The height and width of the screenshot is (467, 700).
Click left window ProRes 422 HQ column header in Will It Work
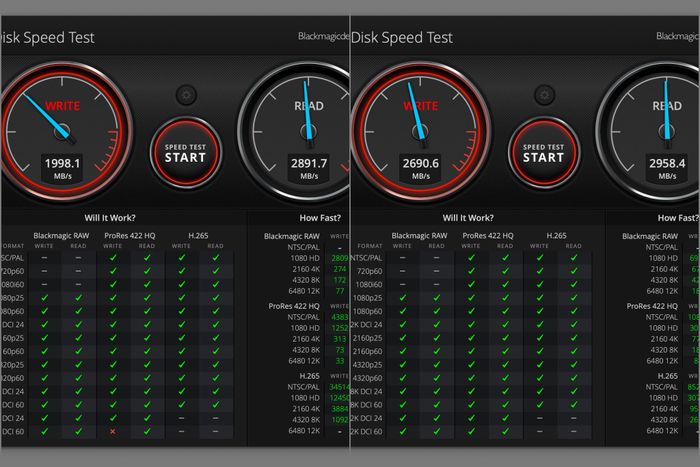click(129, 235)
